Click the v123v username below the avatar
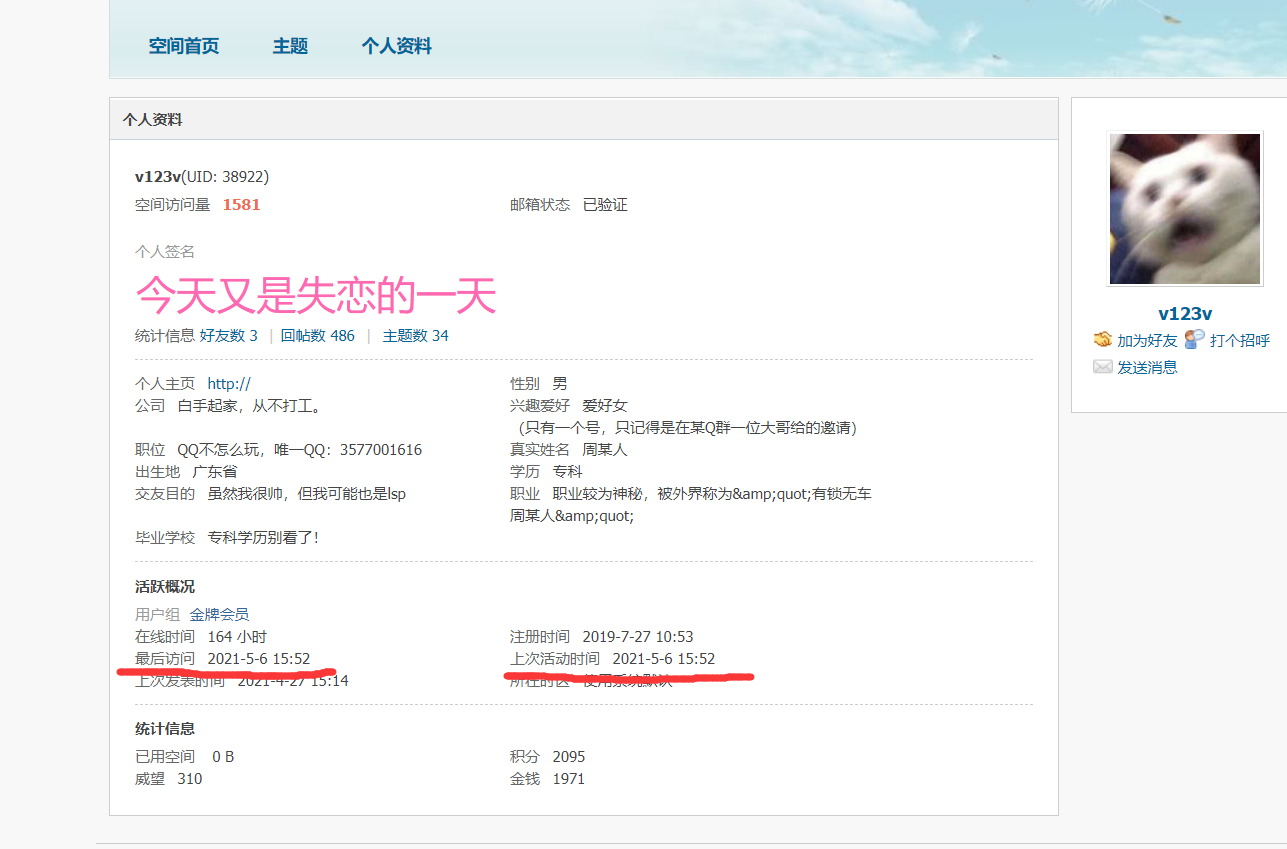 (1185, 314)
